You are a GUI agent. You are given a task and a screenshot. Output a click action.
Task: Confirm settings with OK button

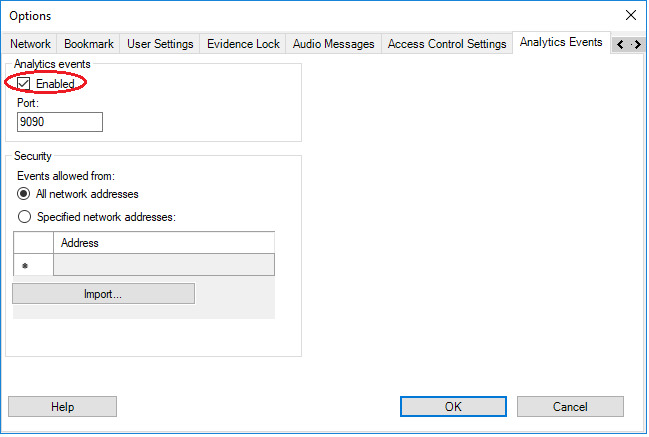tap(453, 407)
